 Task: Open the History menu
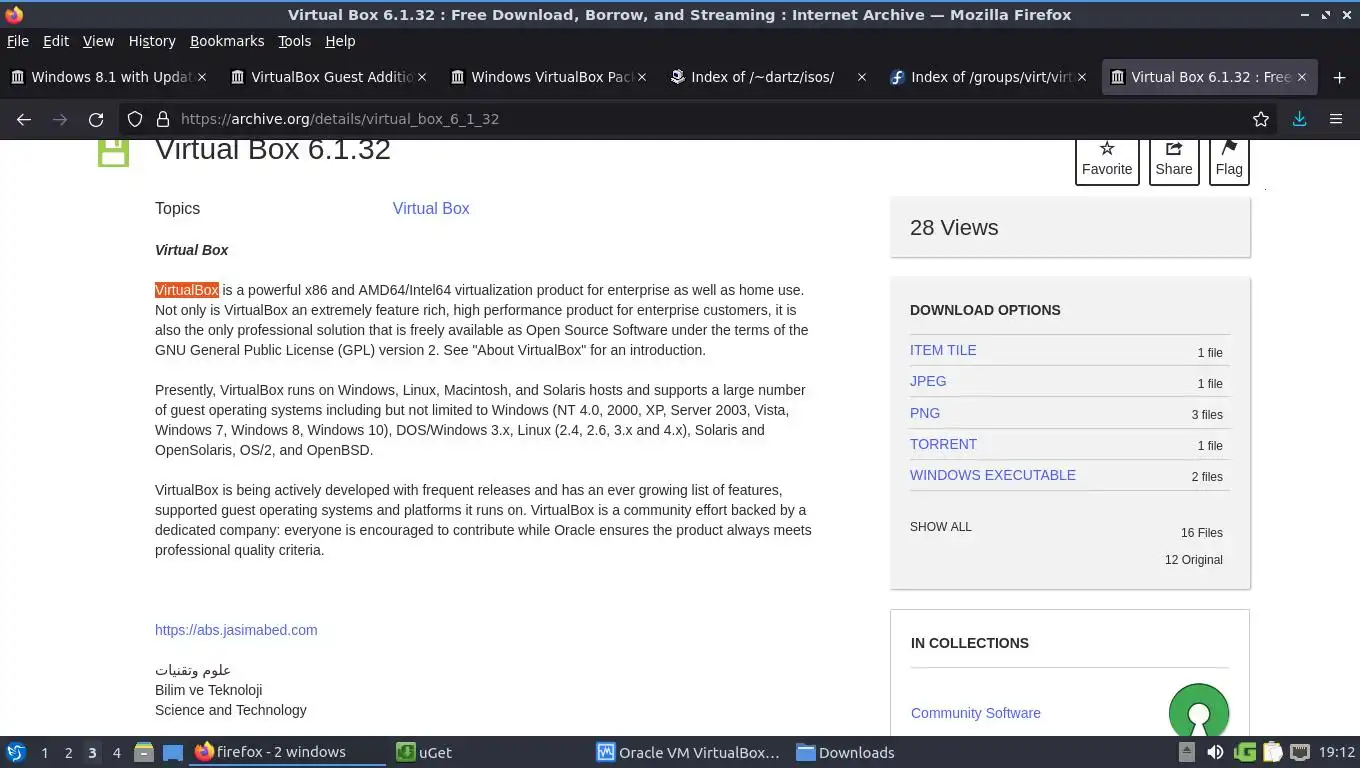pyautogui.click(x=152, y=41)
